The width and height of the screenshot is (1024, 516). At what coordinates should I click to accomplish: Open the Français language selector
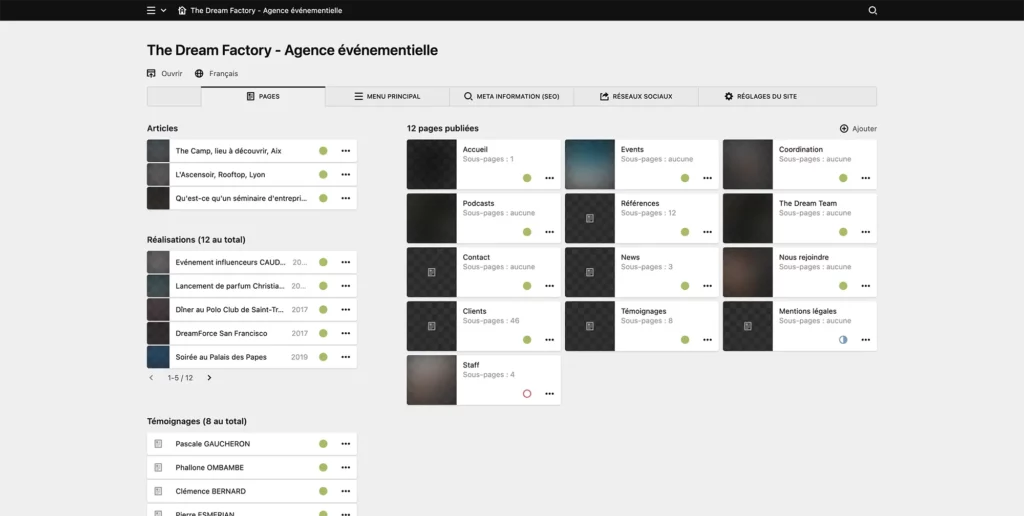point(216,74)
